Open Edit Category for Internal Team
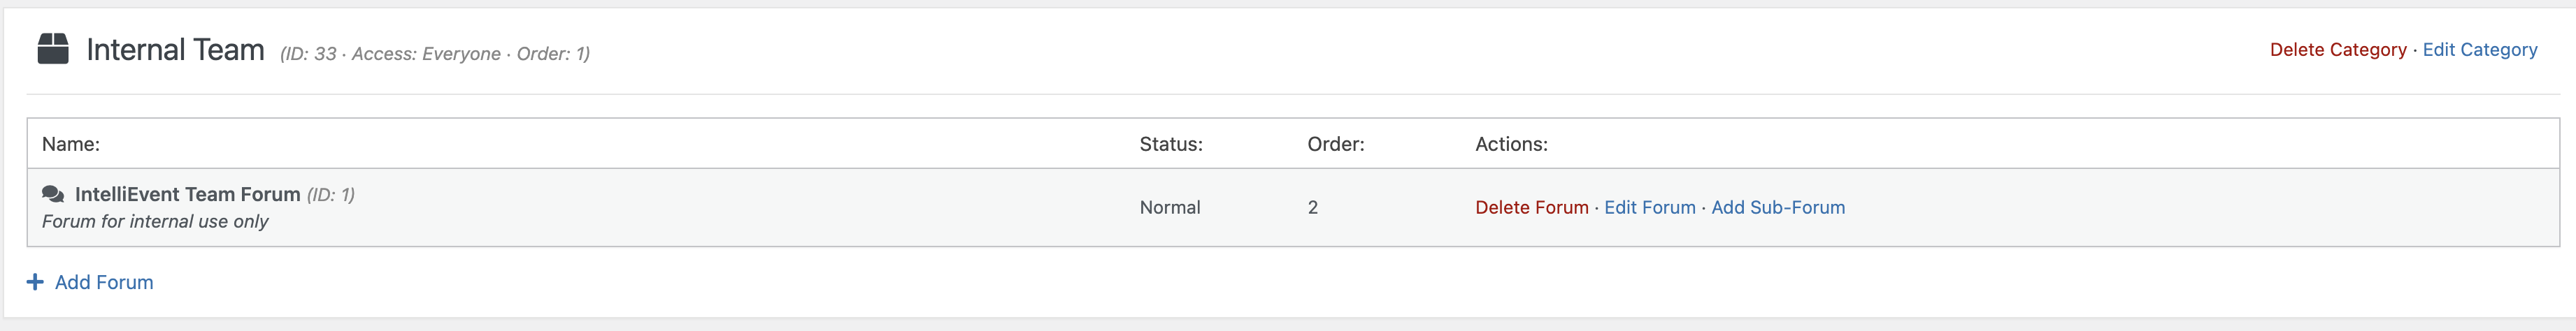Screen dimensions: 2576x331 coord(2479,50)
